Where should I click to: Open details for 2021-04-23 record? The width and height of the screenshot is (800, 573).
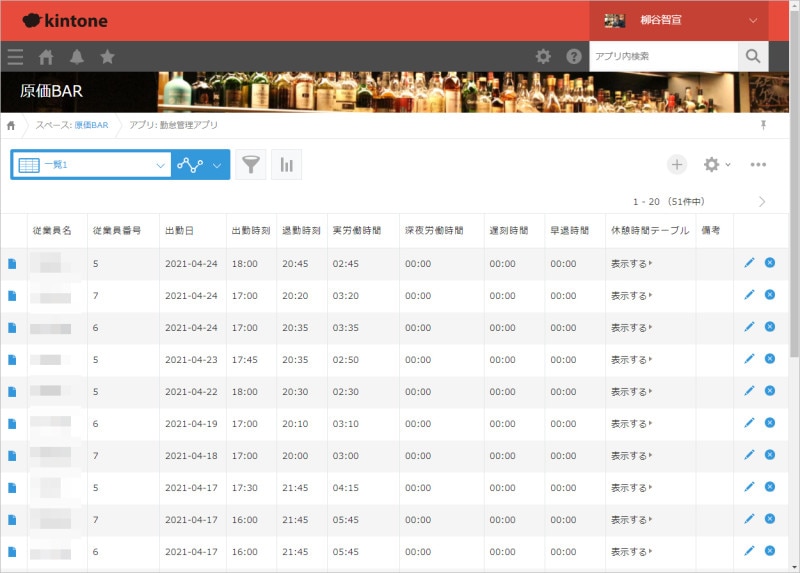(12, 360)
